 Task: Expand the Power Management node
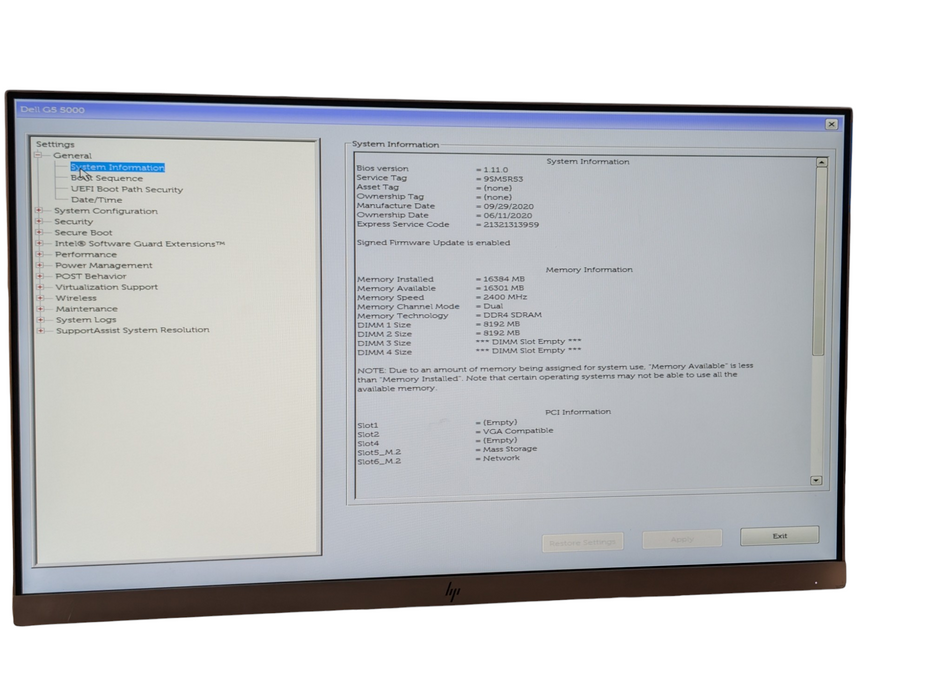(40, 265)
